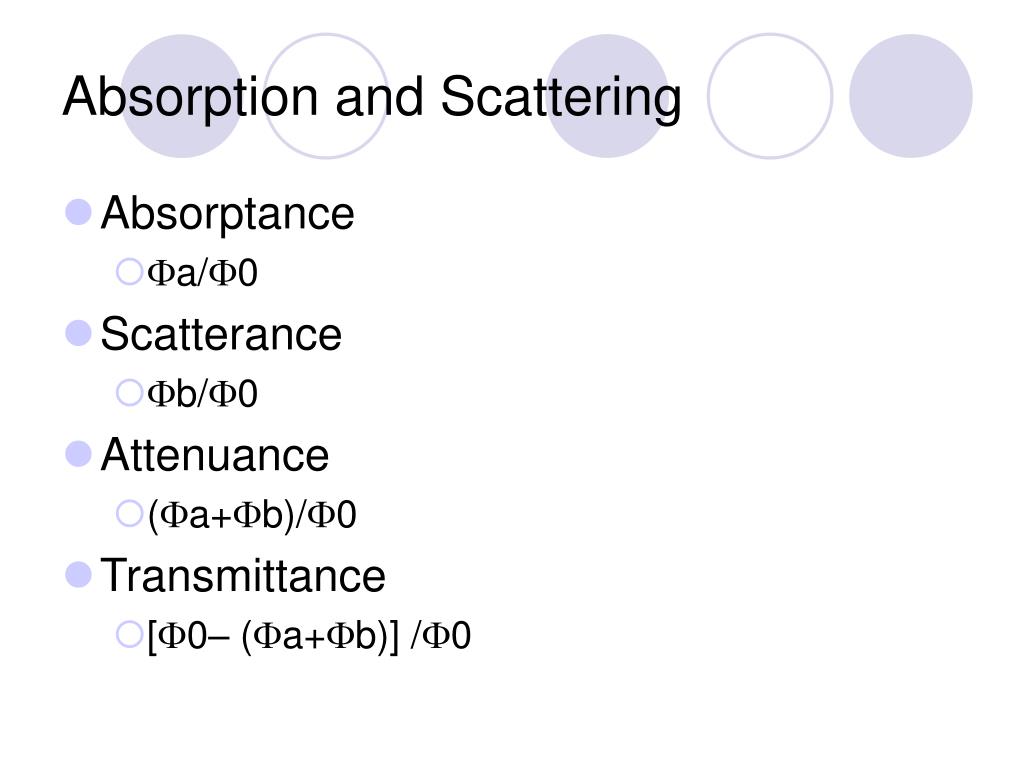Click the word Scatterance
This screenshot has width=1024, height=768.
(x=221, y=334)
